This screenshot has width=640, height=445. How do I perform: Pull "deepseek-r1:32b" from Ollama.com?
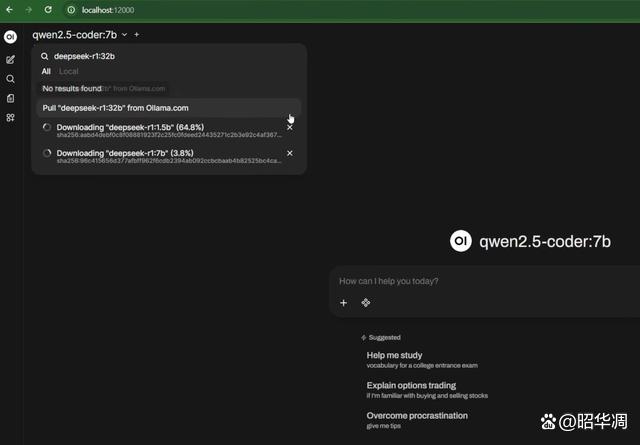coord(116,107)
